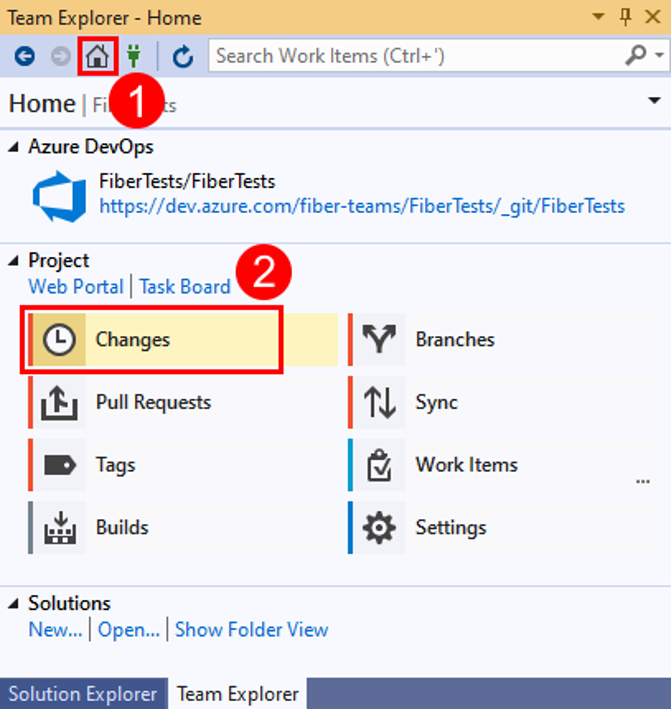
Task: Click the New... solution link
Action: point(56,629)
